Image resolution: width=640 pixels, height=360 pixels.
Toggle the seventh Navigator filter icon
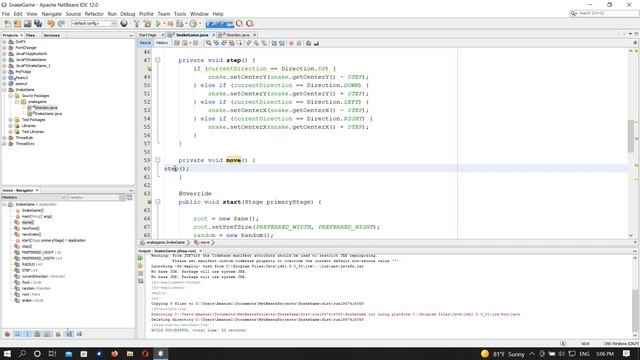point(69,334)
